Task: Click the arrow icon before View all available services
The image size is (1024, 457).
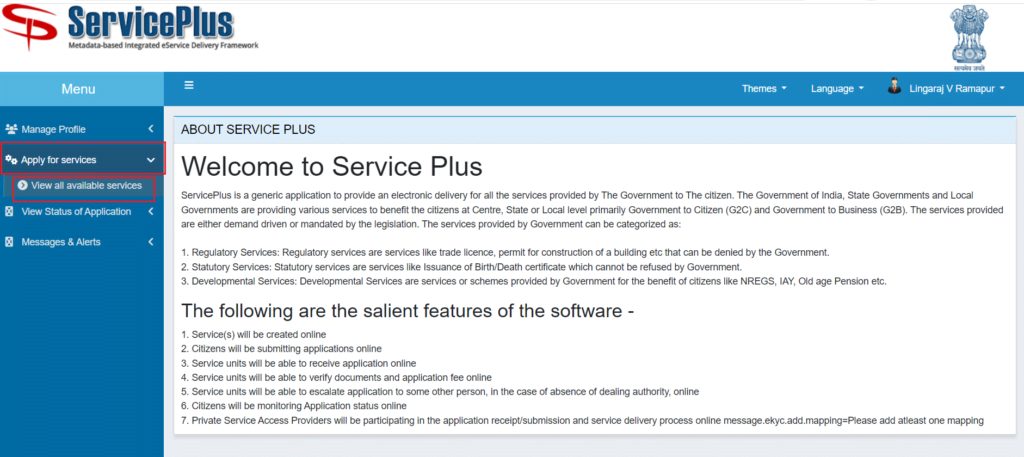Action: coord(23,185)
